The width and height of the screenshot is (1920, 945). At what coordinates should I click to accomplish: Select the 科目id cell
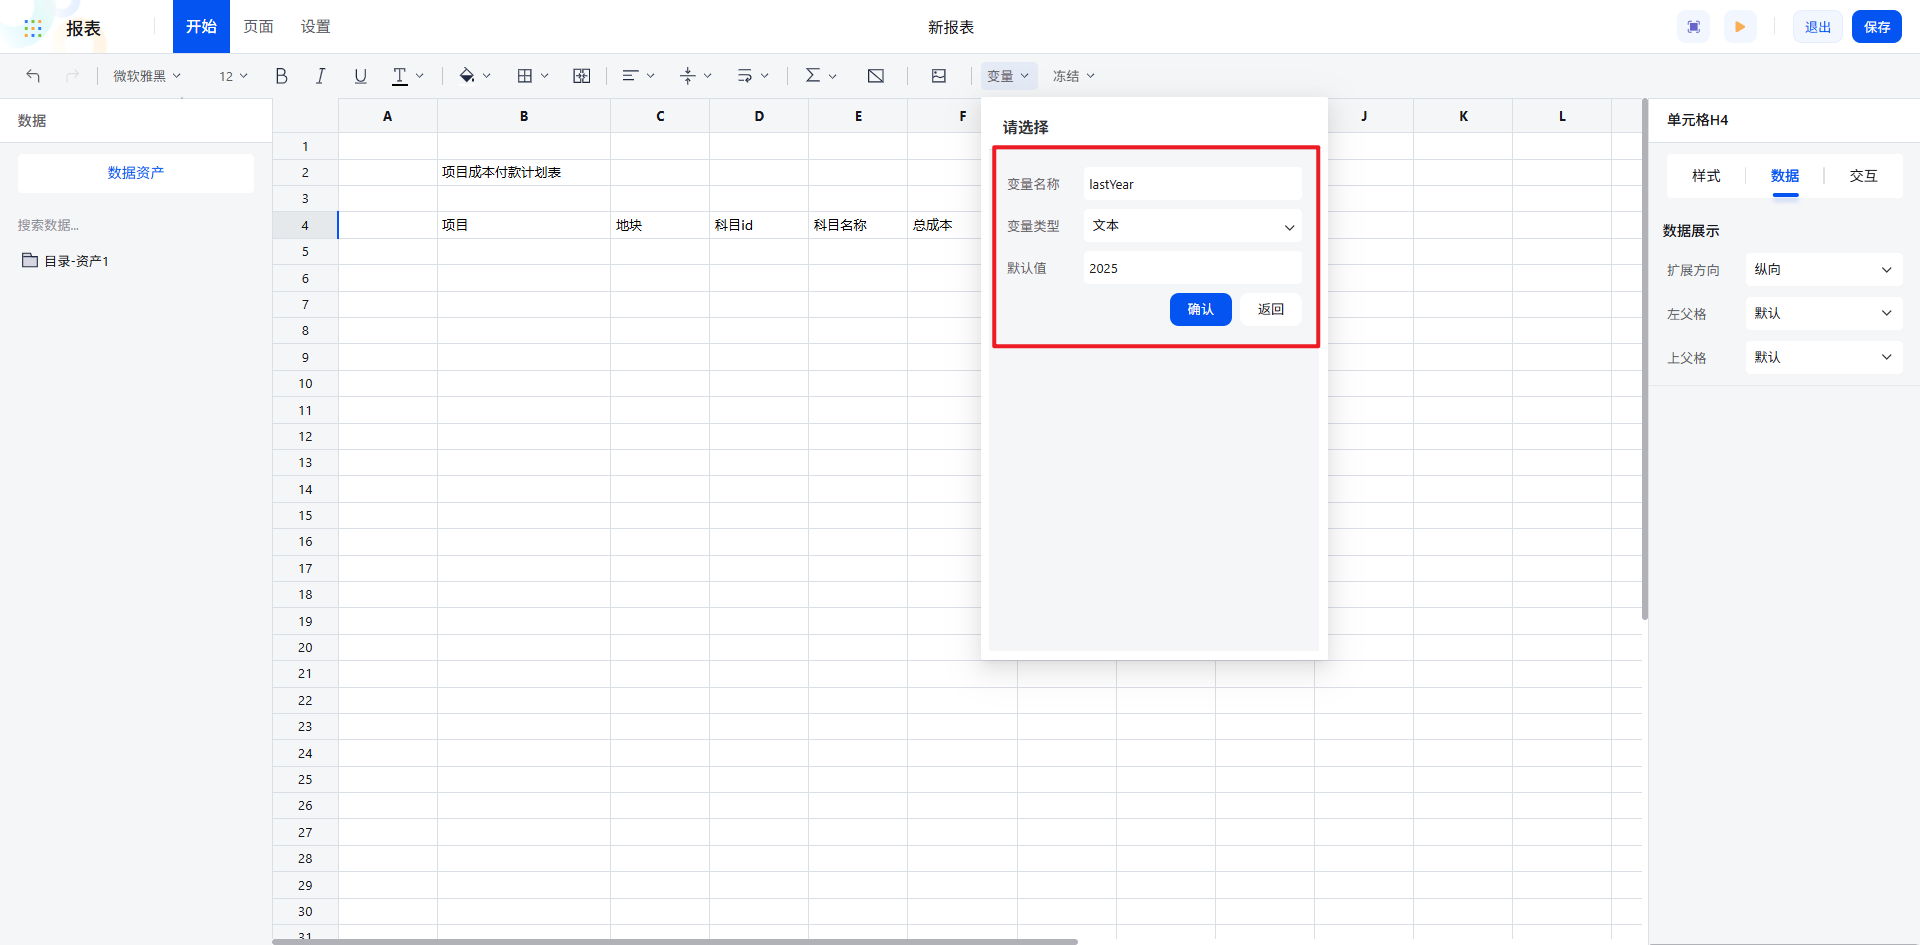759,225
